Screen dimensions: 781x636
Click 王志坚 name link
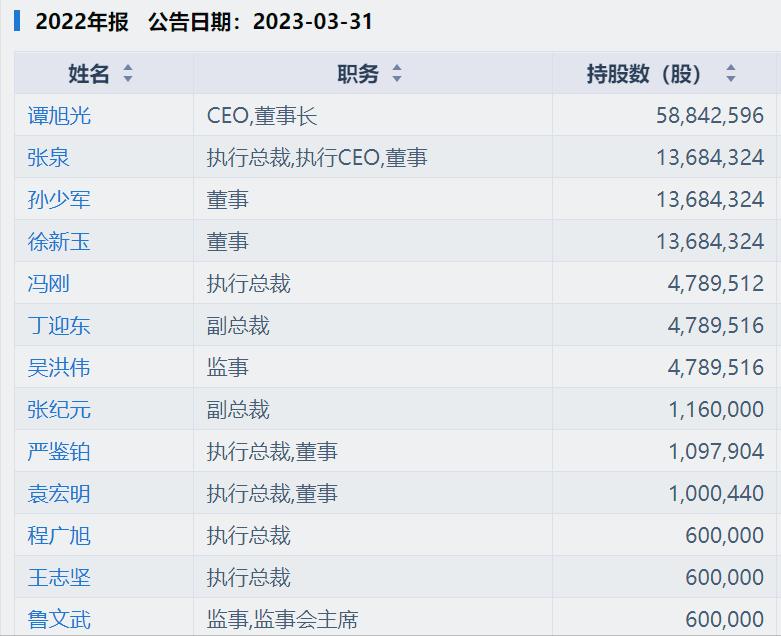[x=59, y=578]
